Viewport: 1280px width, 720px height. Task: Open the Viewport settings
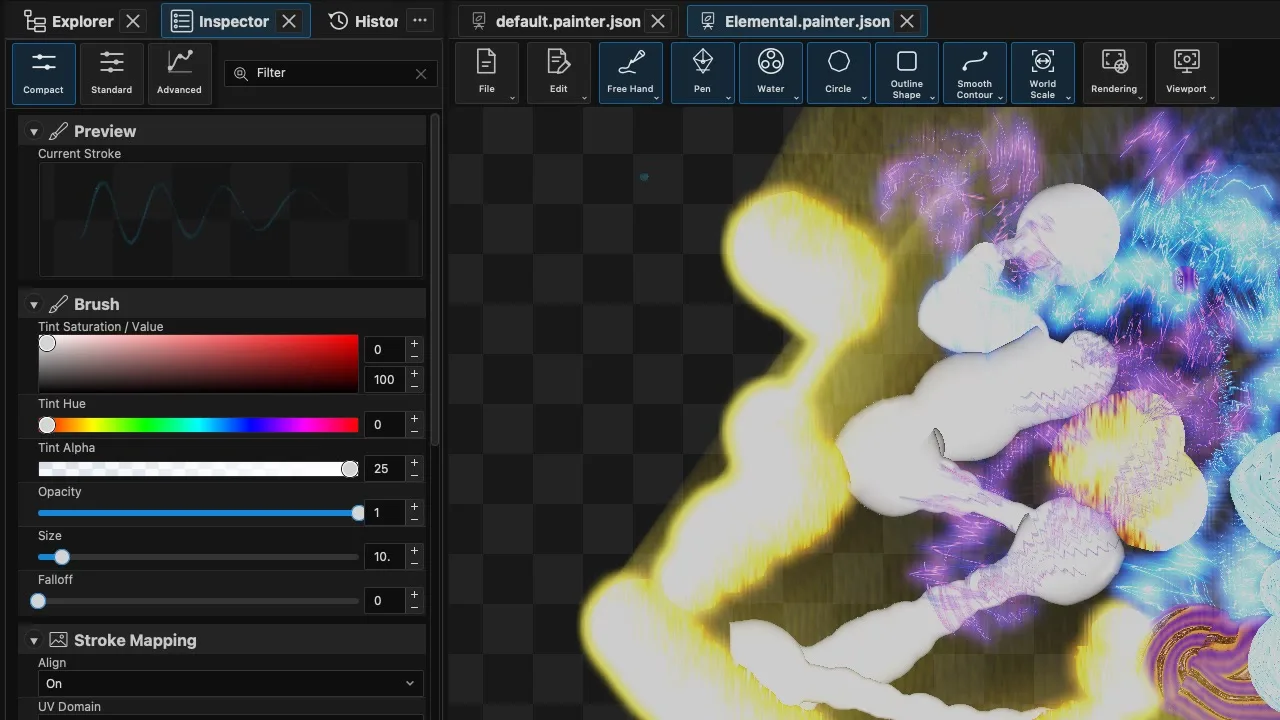point(1186,73)
